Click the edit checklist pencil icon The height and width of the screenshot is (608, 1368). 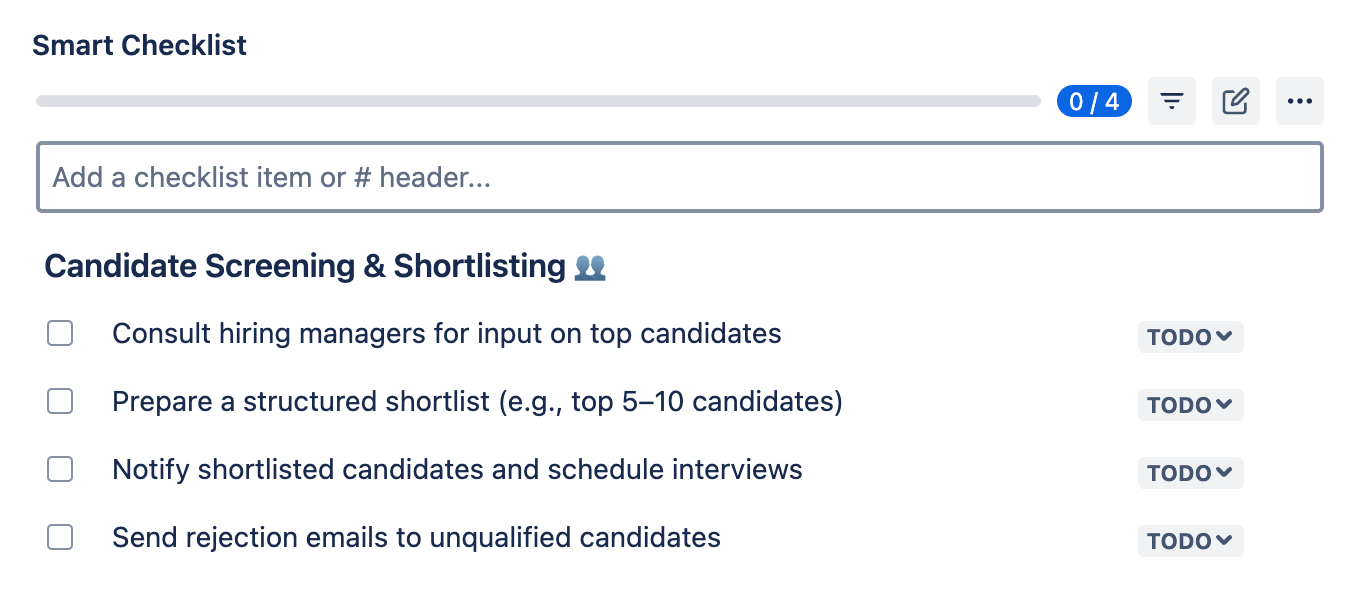(x=1236, y=101)
